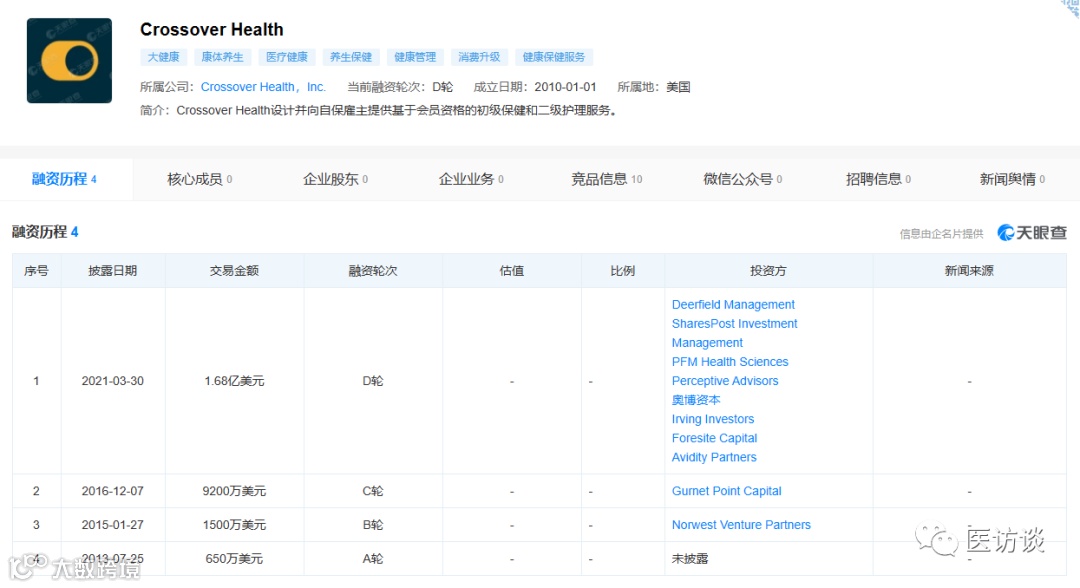
Task: Switch to the 招聘信息 tab
Action: [x=878, y=179]
